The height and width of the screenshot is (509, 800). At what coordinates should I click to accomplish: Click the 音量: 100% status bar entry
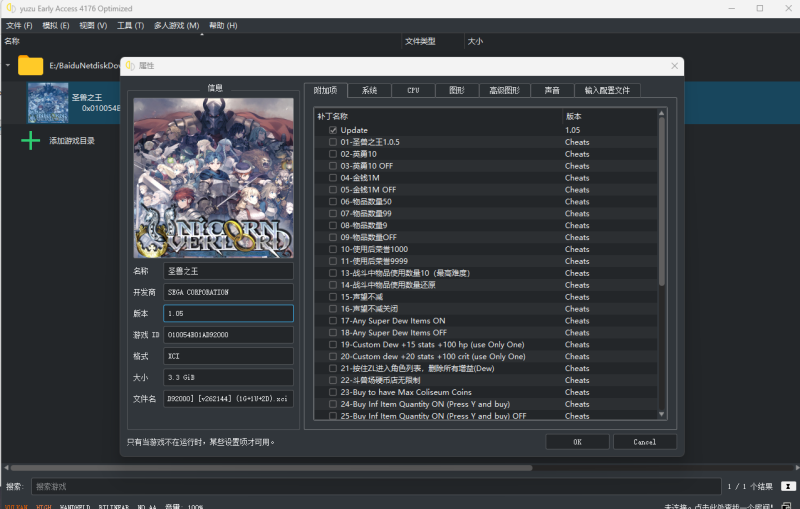pos(184,506)
